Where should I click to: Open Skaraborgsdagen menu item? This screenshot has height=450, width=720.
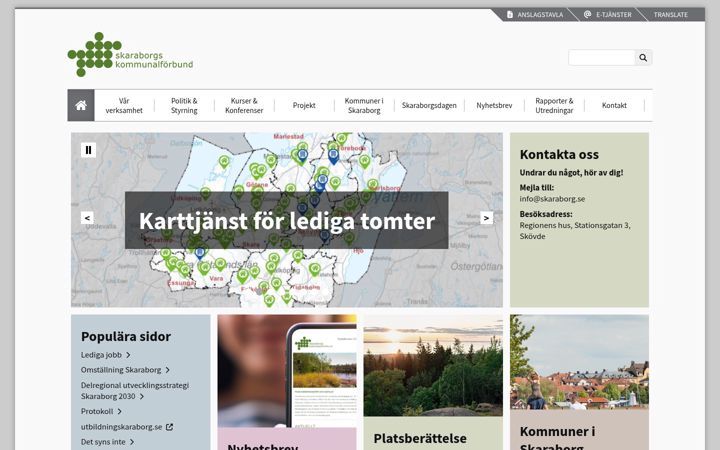(429, 106)
